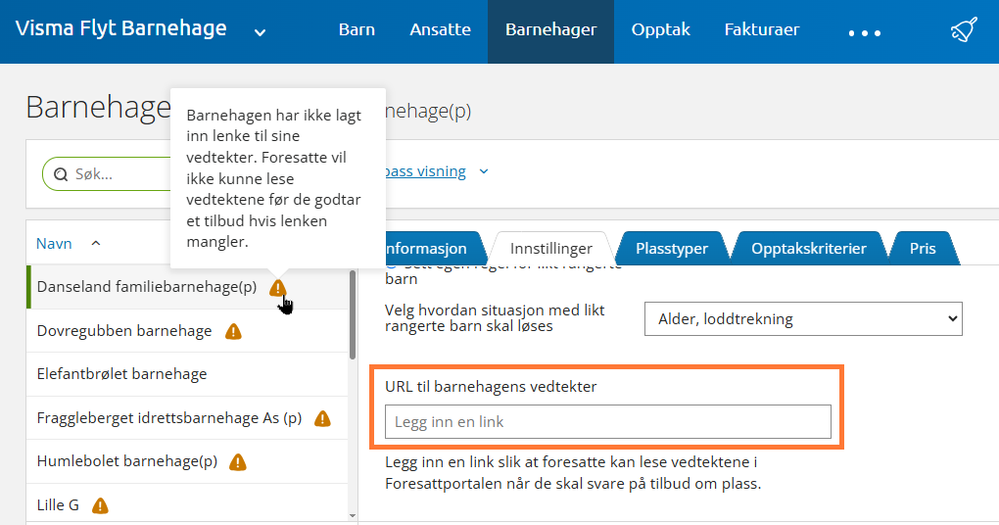Click the Navn column header
This screenshot has width=999, height=525.
click(x=54, y=243)
